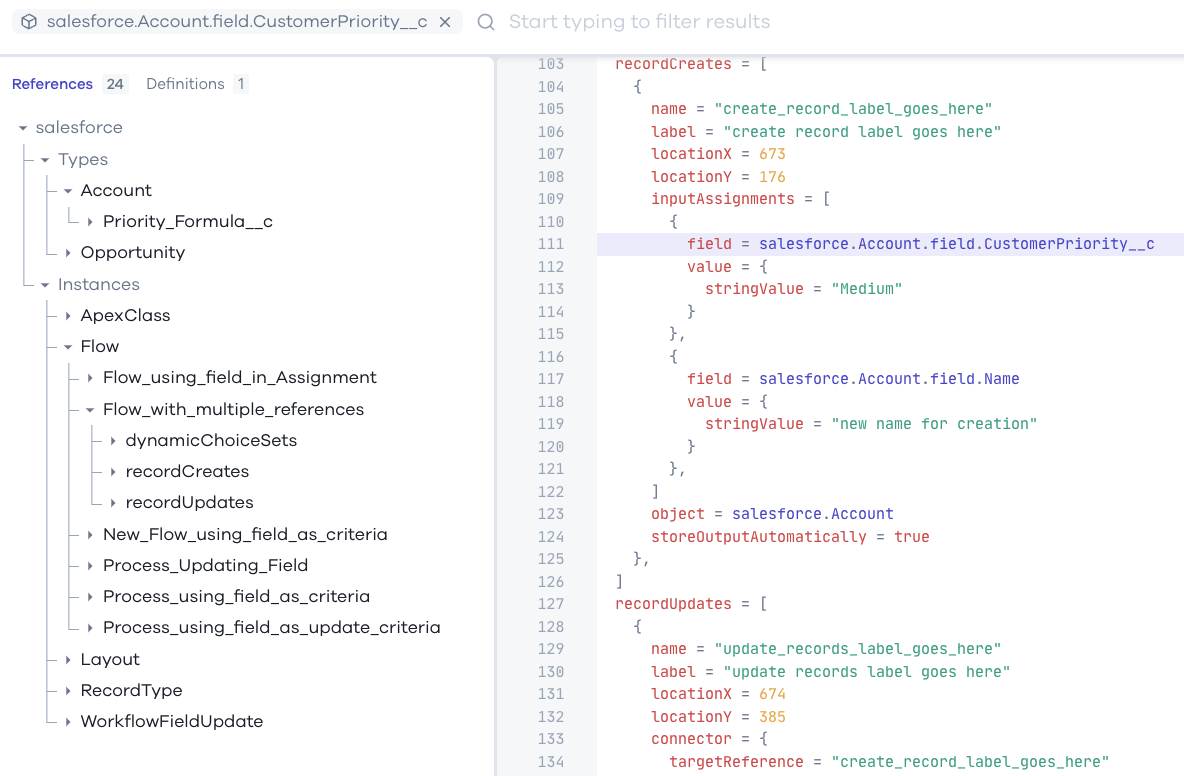The height and width of the screenshot is (776, 1184).
Task: Select the Flow tree label
Action: click(x=100, y=346)
